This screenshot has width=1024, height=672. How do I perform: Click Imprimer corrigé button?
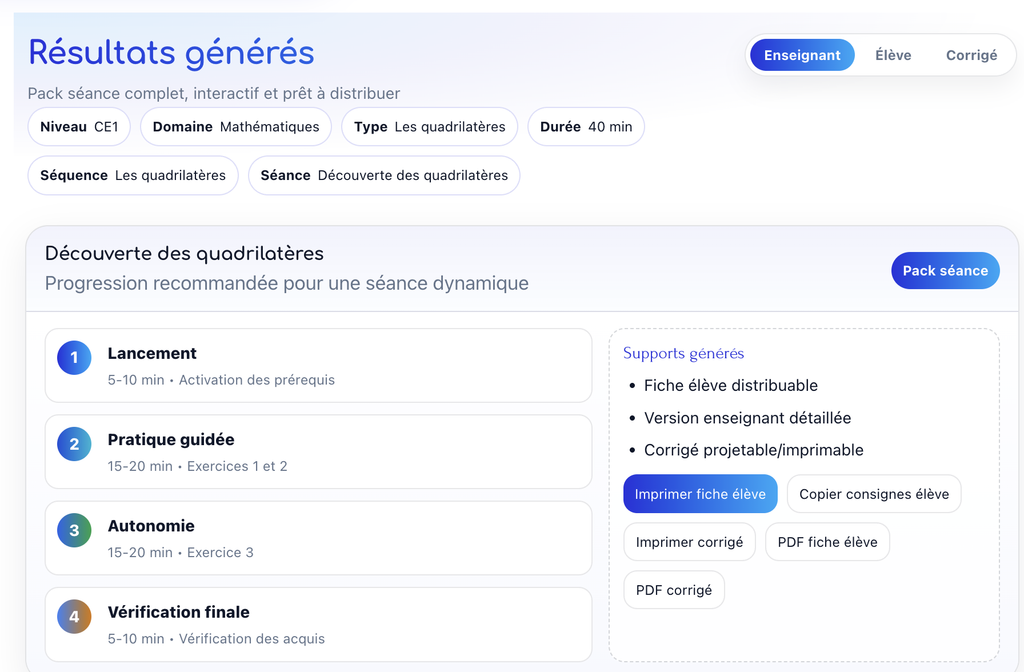pyautogui.click(x=689, y=542)
